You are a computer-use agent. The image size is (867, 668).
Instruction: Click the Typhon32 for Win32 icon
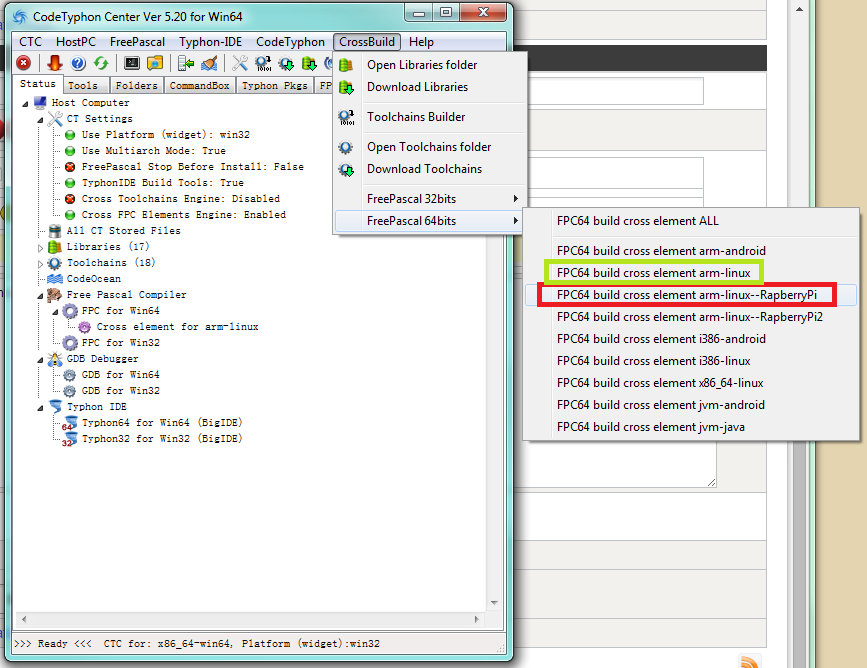(x=70, y=440)
